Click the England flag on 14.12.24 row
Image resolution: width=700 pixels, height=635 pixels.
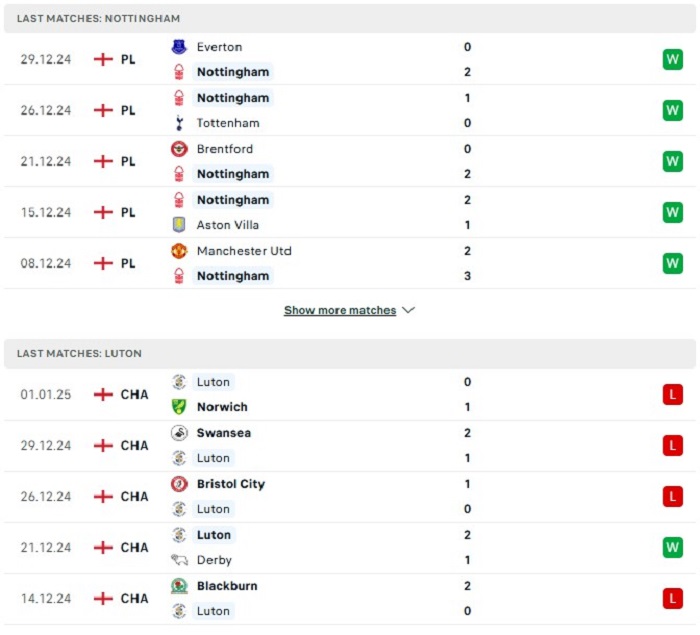click(x=103, y=598)
